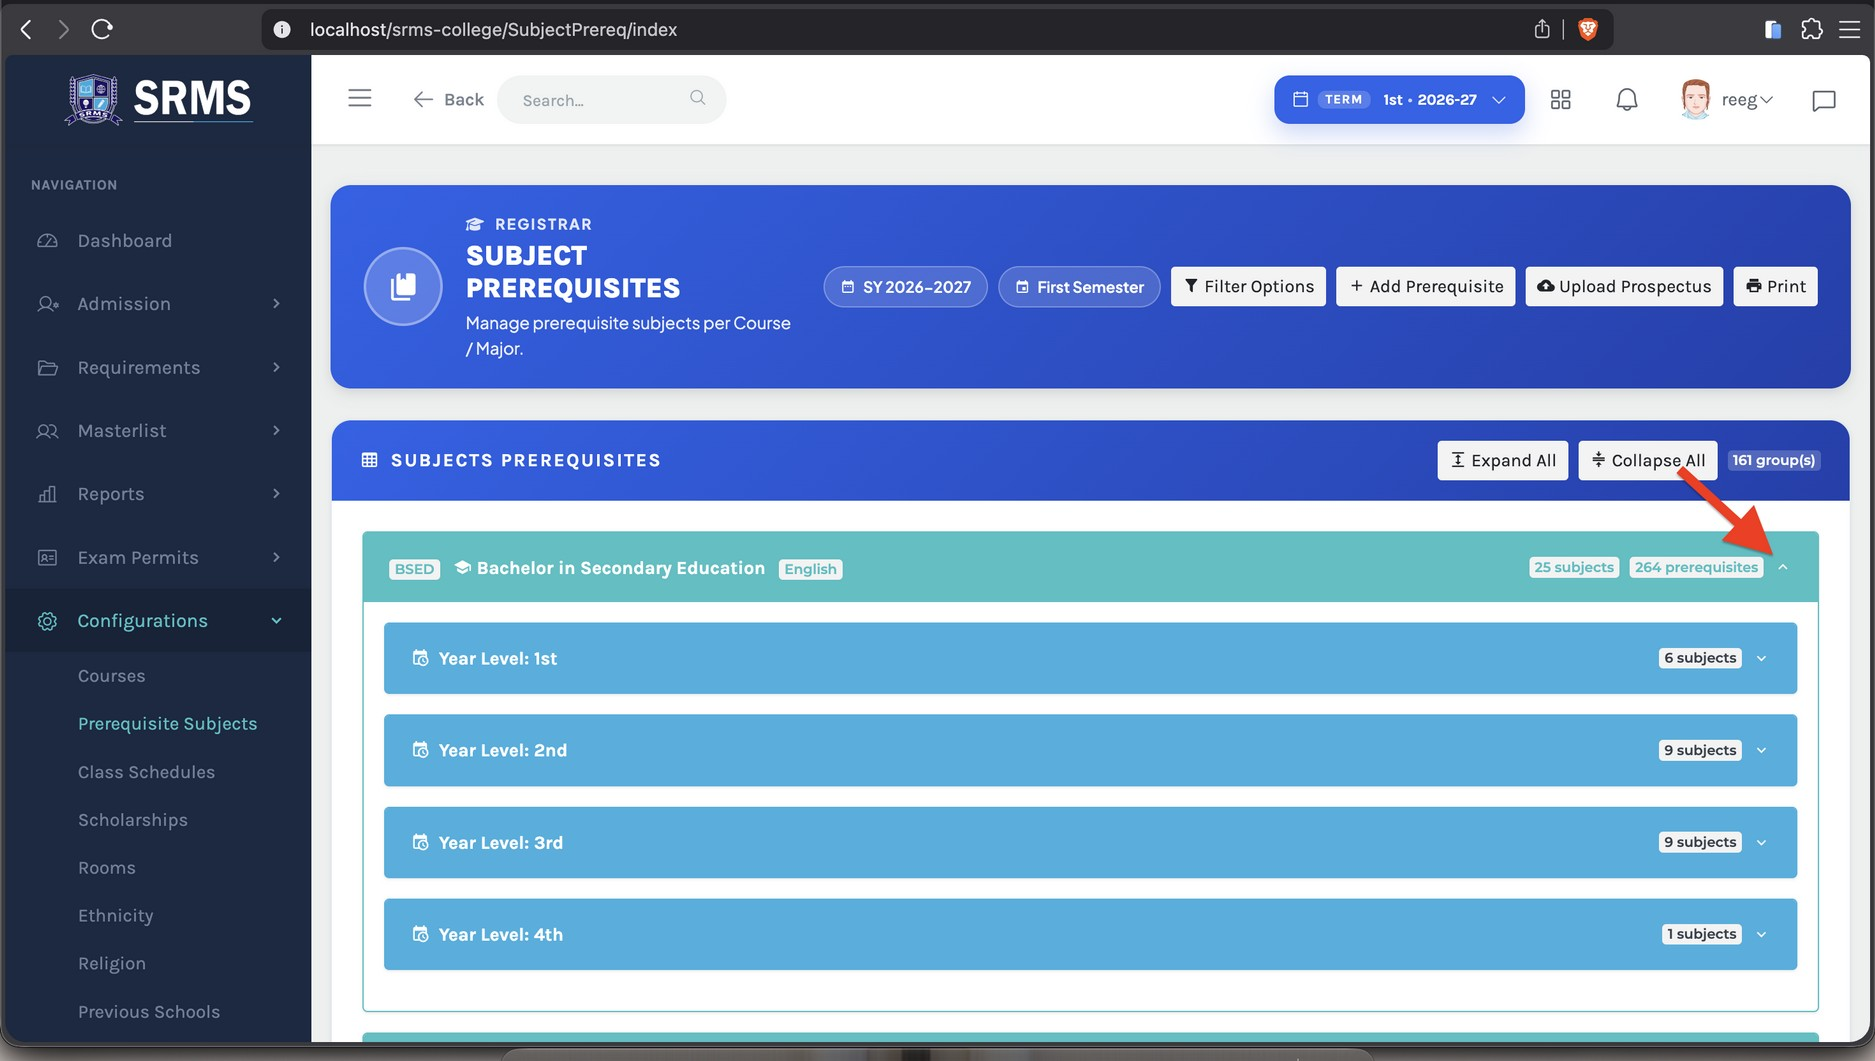Image resolution: width=1875 pixels, height=1061 pixels.
Task: Open Previous Schools menu item
Action: coord(149,1012)
